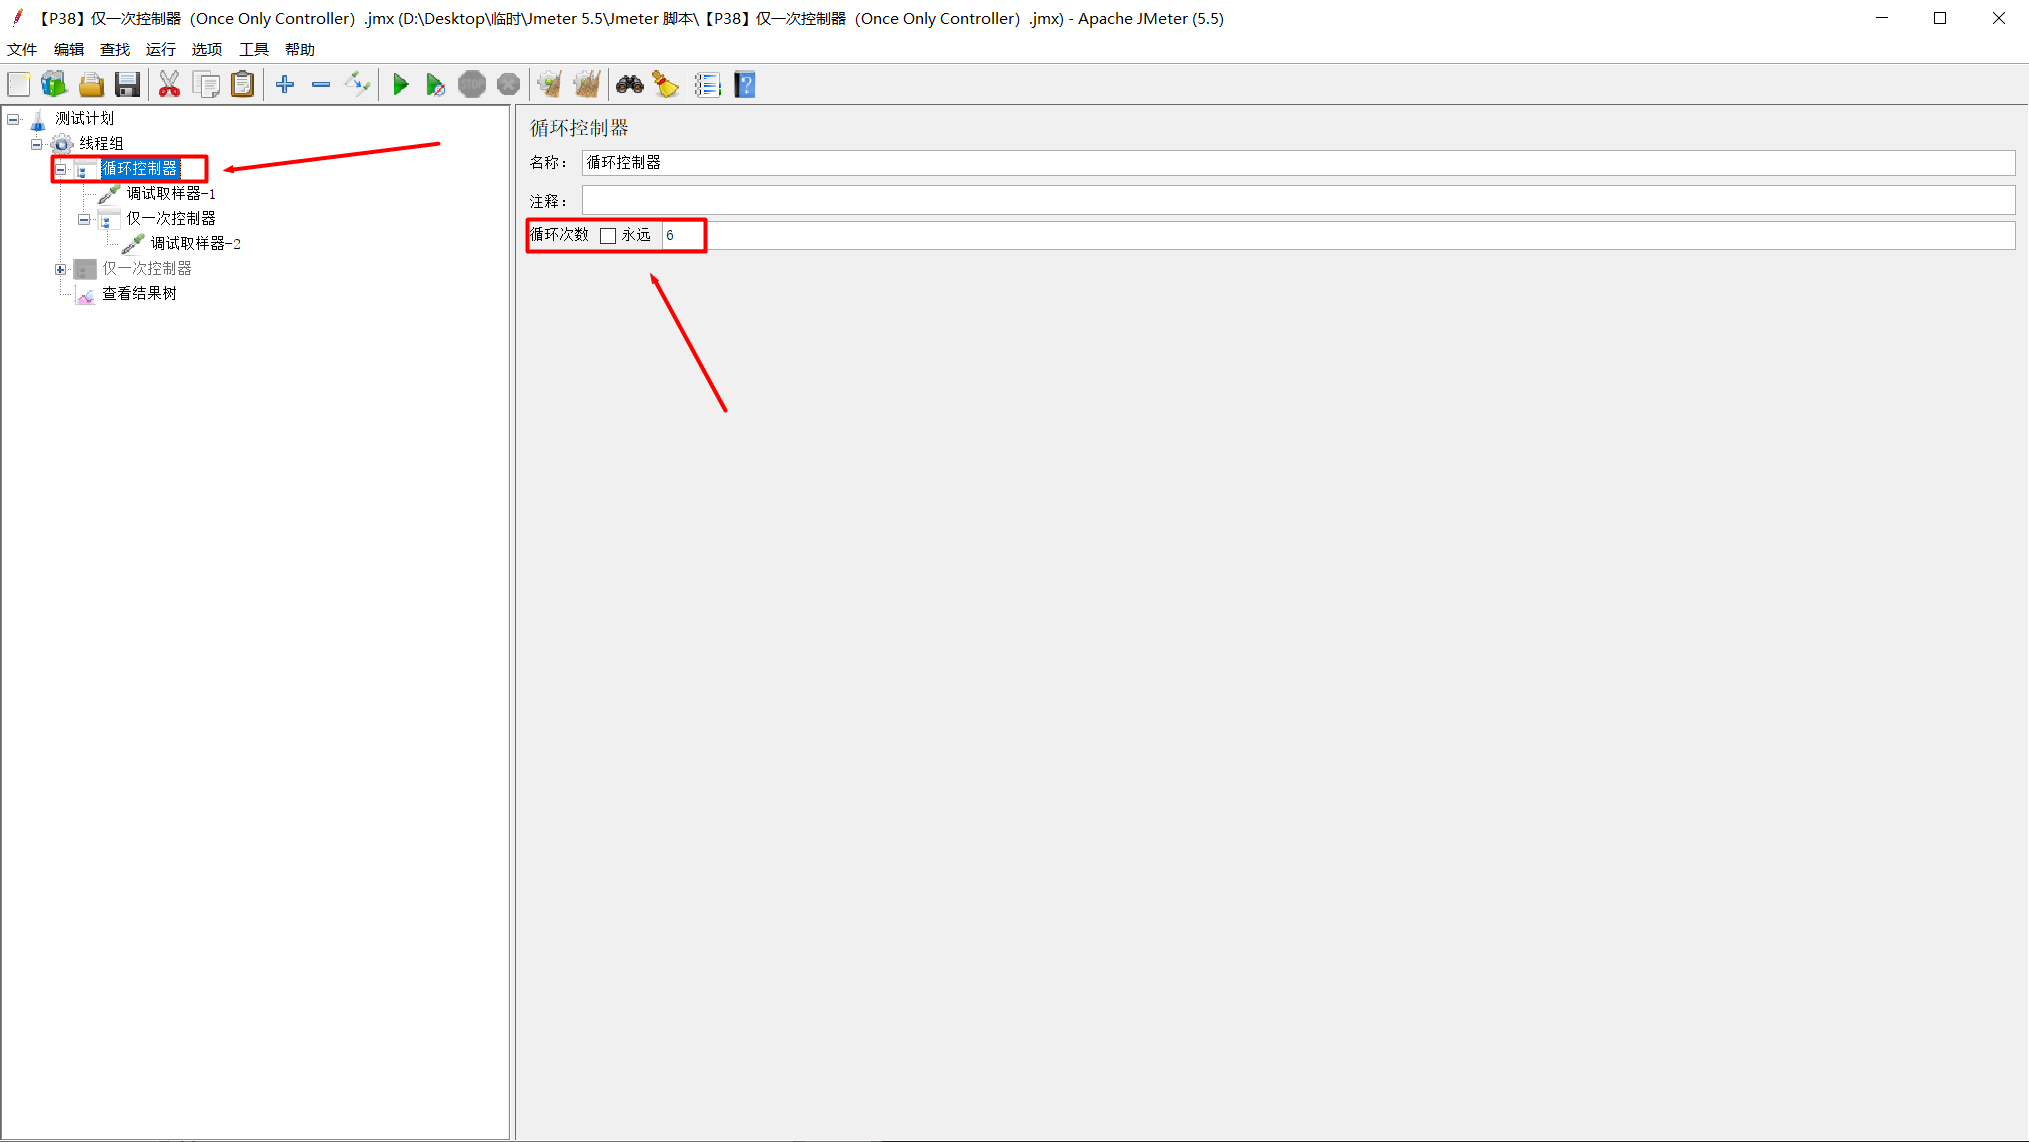
Task: Collapse the 循环控制器 tree node
Action: 61,169
